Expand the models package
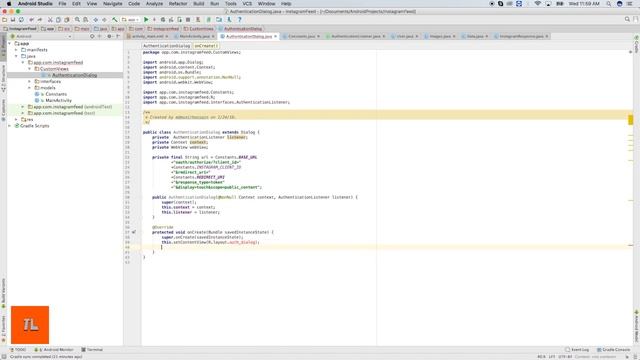 [x=29, y=88]
